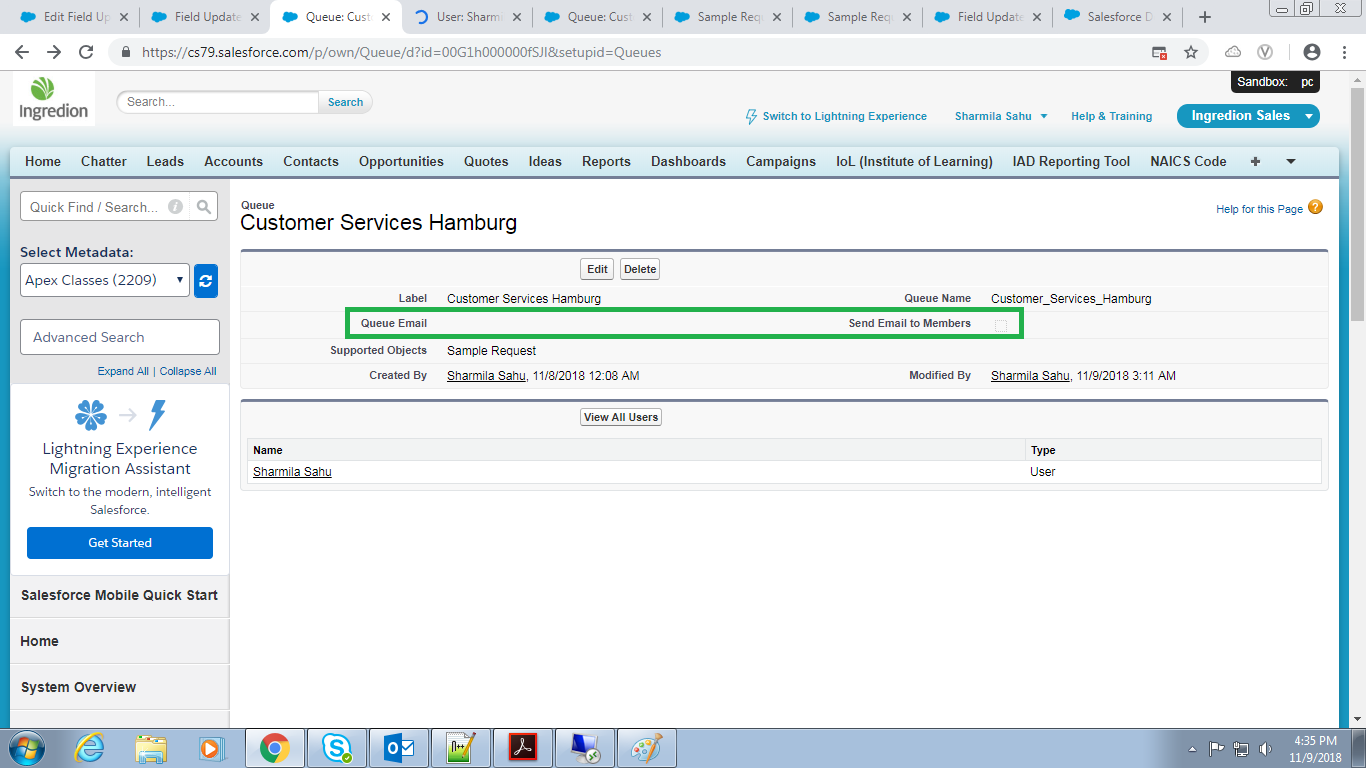Image resolution: width=1366 pixels, height=768 pixels.
Task: Click the browser Back arrow
Action: (x=22, y=52)
